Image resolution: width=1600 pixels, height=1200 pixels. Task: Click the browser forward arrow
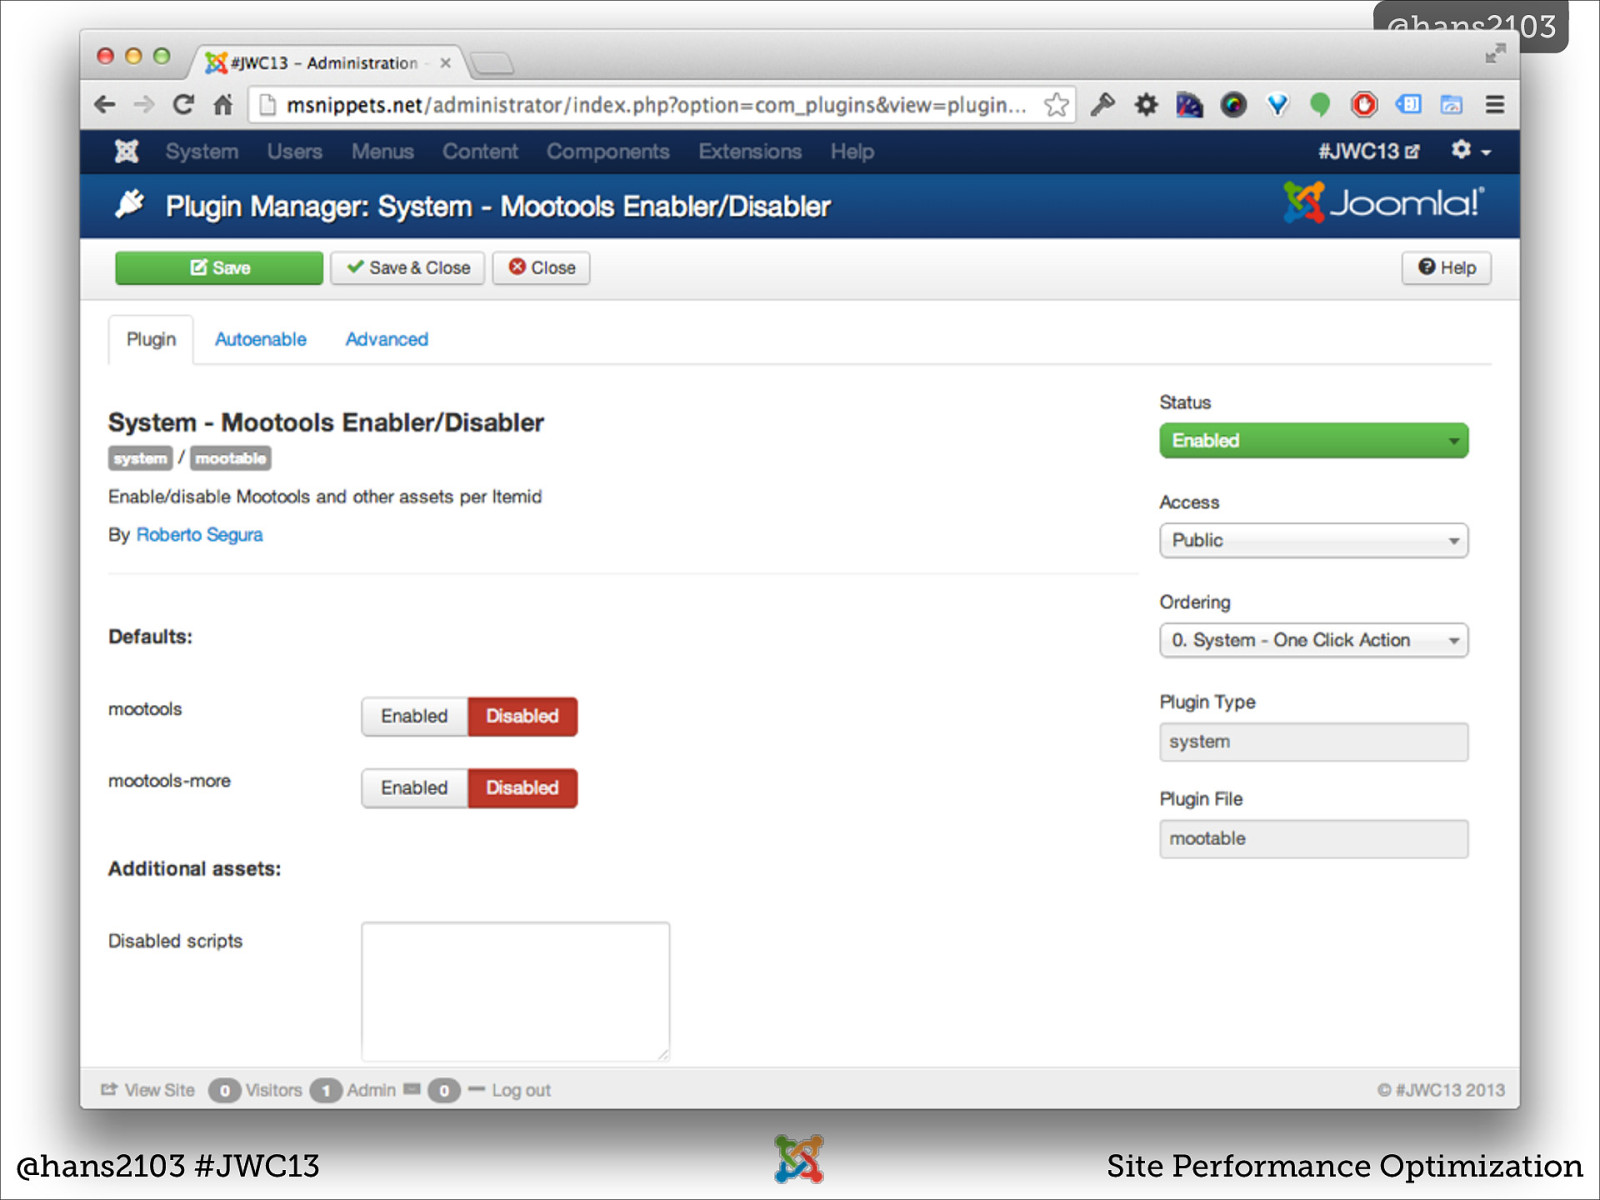pos(144,105)
